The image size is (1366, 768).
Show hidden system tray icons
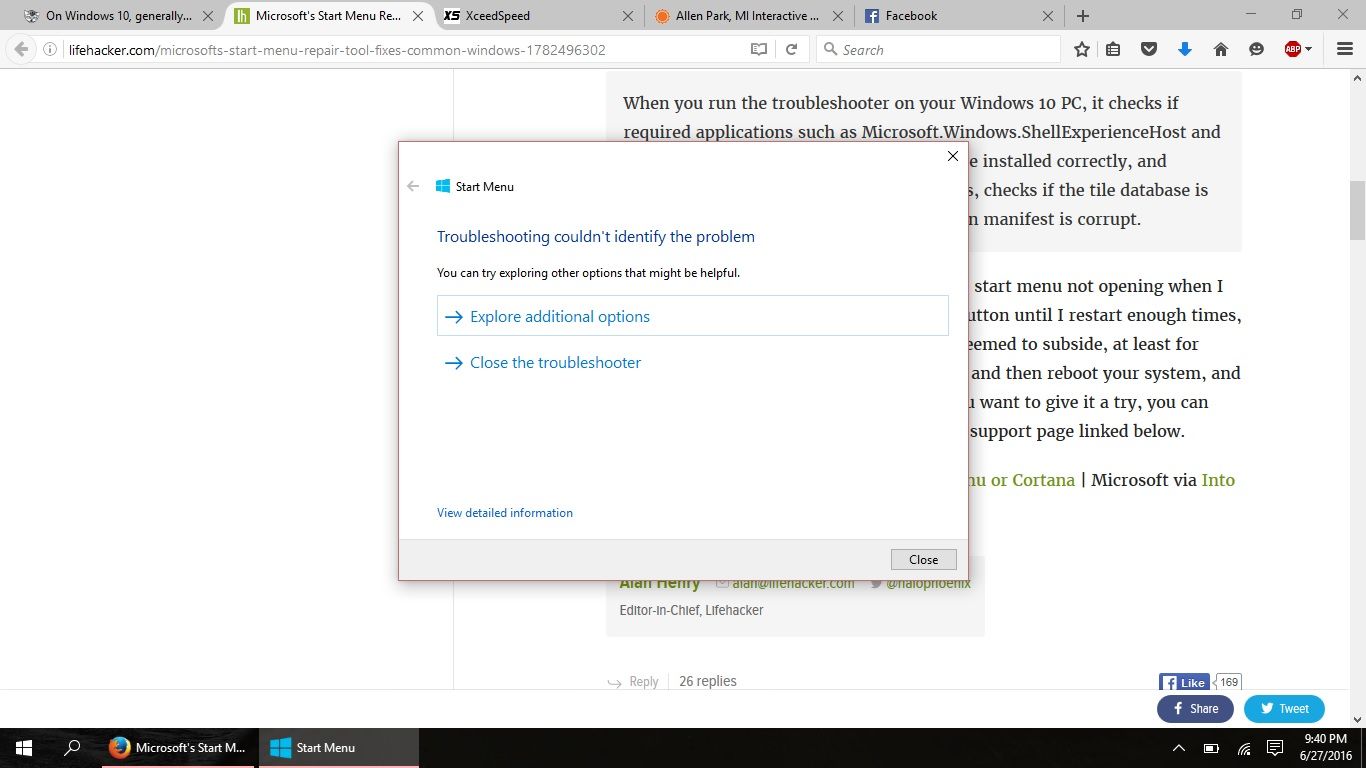point(1179,748)
